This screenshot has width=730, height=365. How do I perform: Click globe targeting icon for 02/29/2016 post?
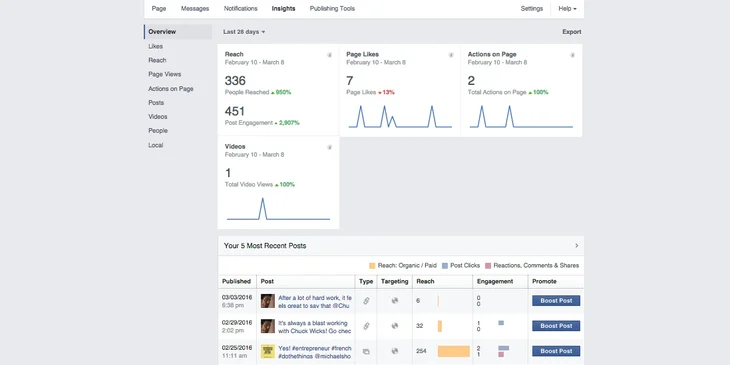(395, 326)
